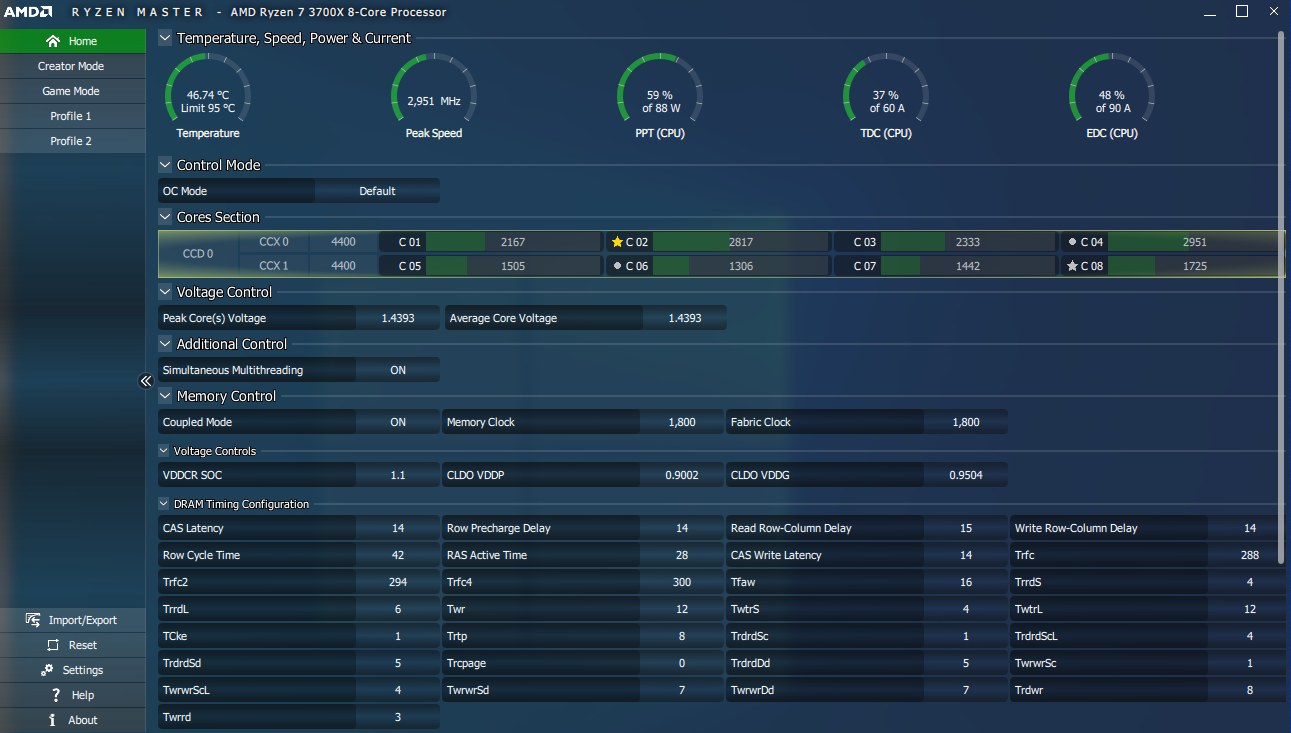Click the VDDCR SOC value 1.1

point(398,475)
